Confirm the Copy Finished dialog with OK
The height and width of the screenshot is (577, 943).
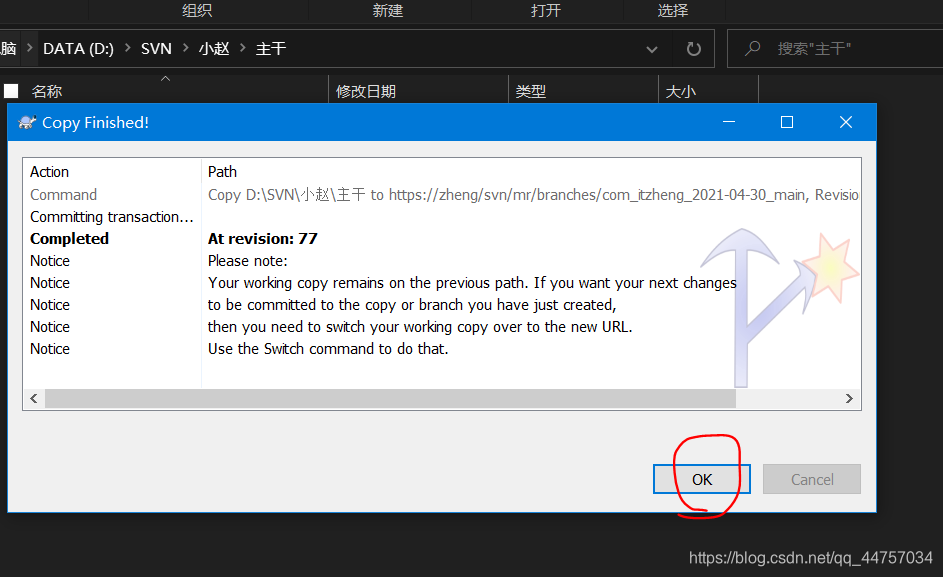(701, 479)
